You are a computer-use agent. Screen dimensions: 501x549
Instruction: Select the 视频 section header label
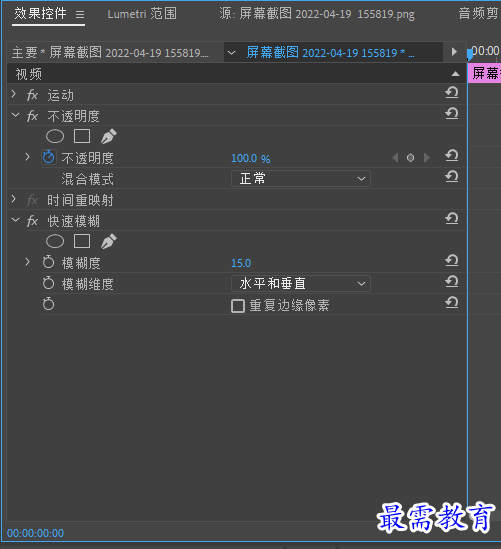(x=28, y=74)
